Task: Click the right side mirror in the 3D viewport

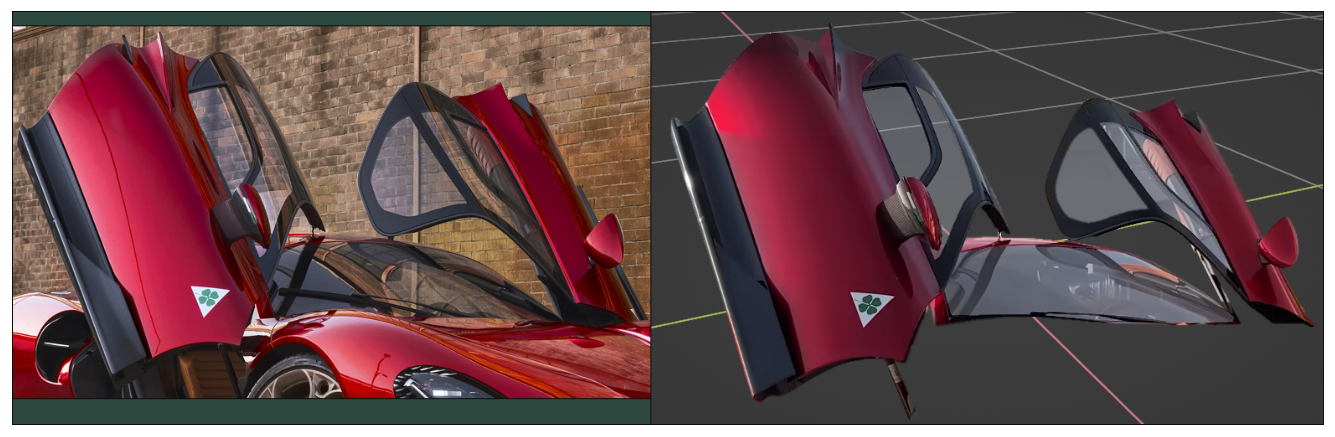Action: coord(1278,243)
